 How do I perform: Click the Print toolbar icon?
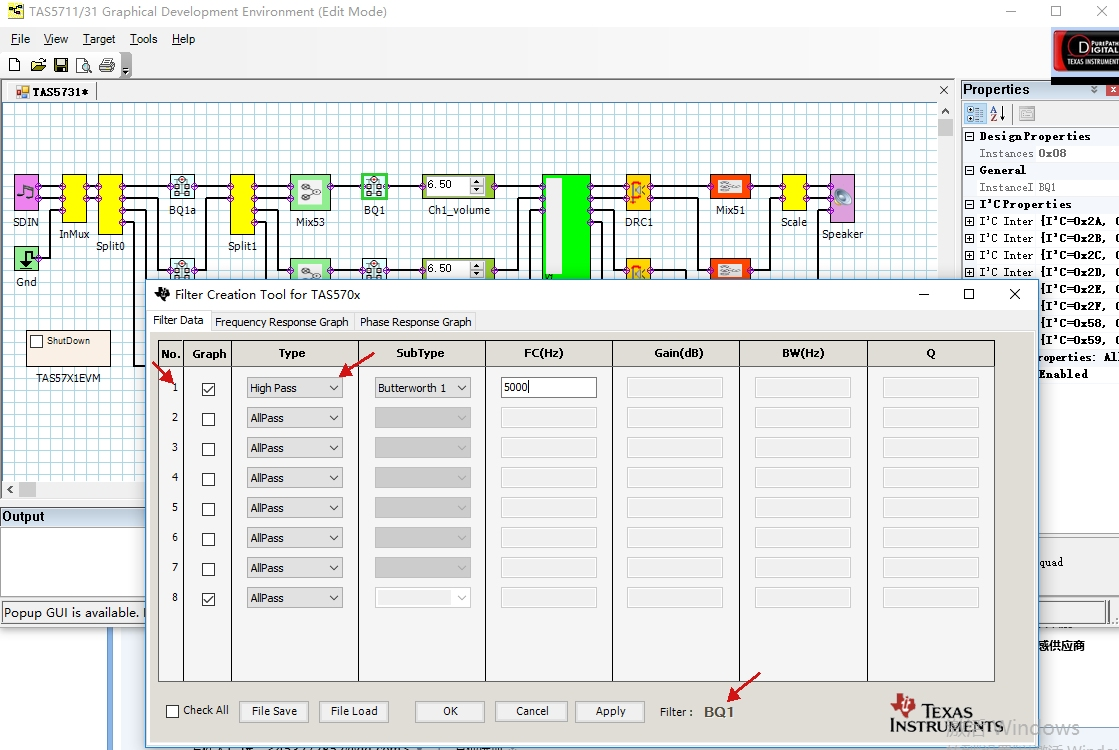[x=107, y=65]
